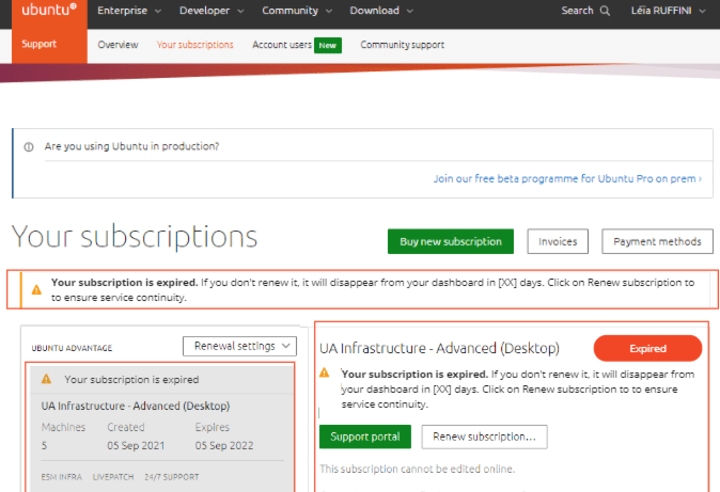The width and height of the screenshot is (720, 492).
Task: Click the Support portal button
Action: pyautogui.click(x=365, y=436)
